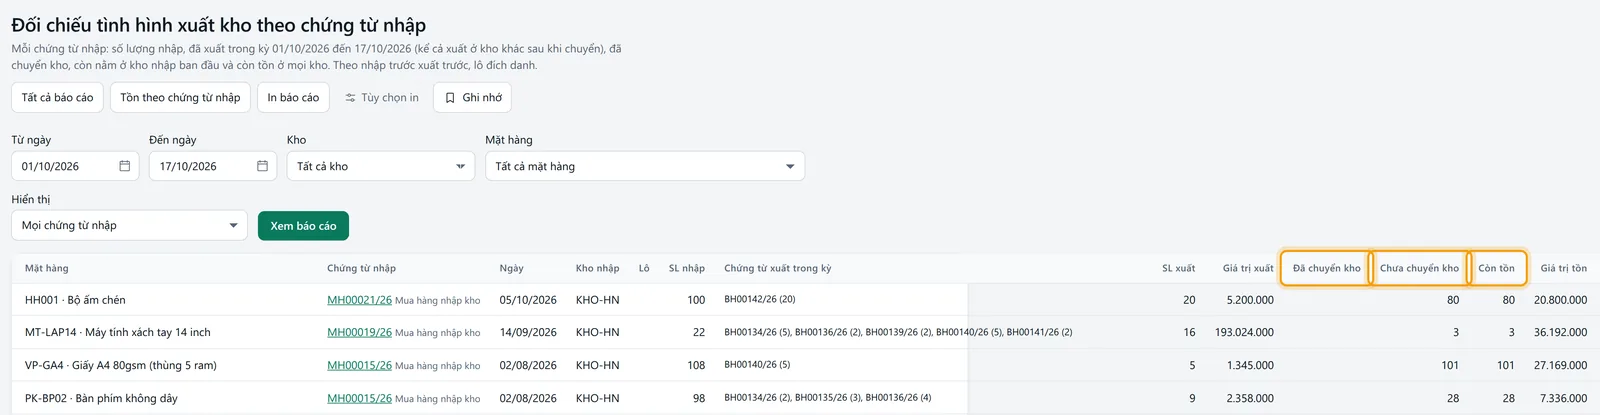The width and height of the screenshot is (1600, 415).
Task: Click the Đến ngày date field 17/10/2026
Action: pyautogui.click(x=213, y=166)
